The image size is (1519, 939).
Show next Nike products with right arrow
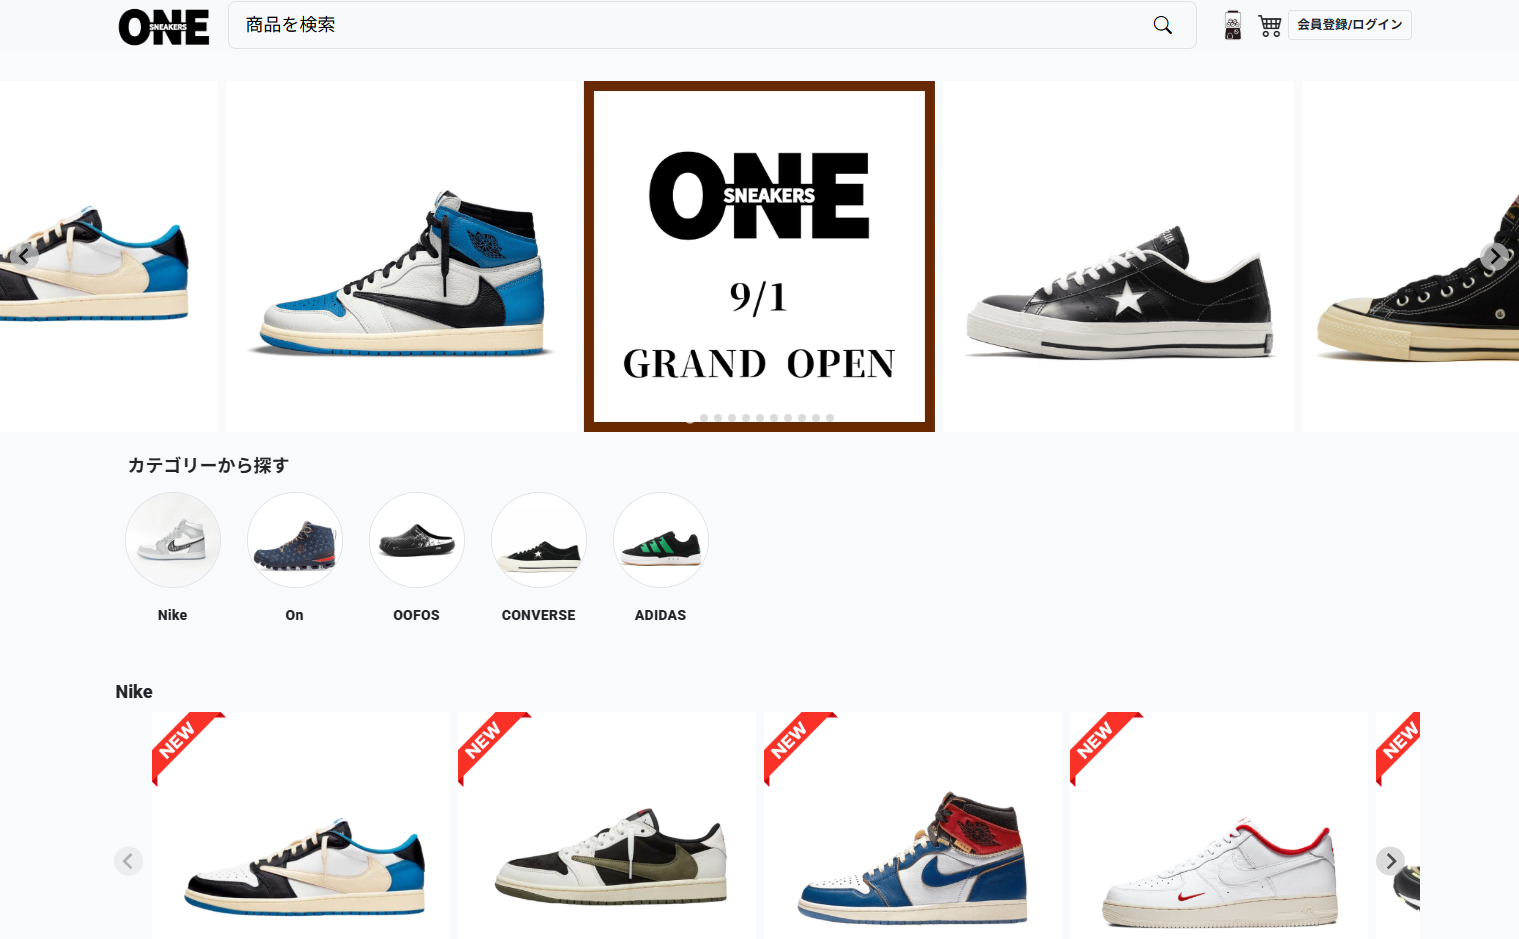coord(1390,861)
